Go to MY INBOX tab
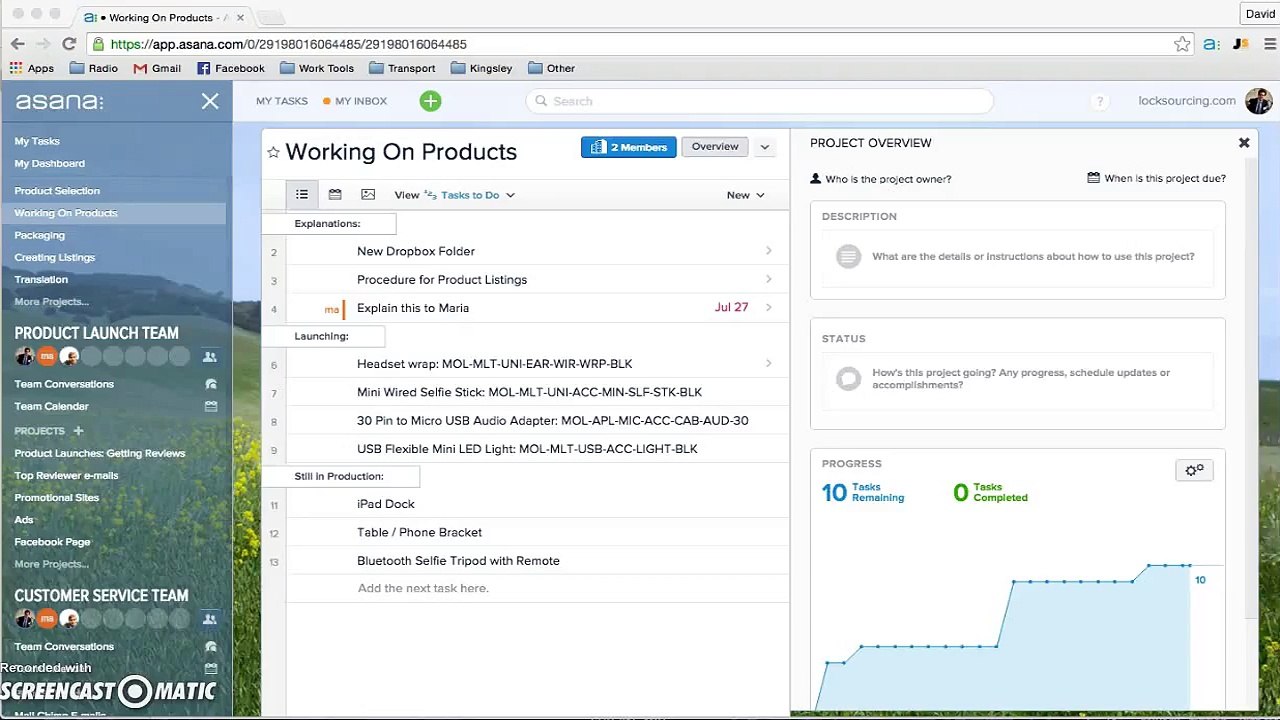Viewport: 1280px width, 720px height. [354, 101]
